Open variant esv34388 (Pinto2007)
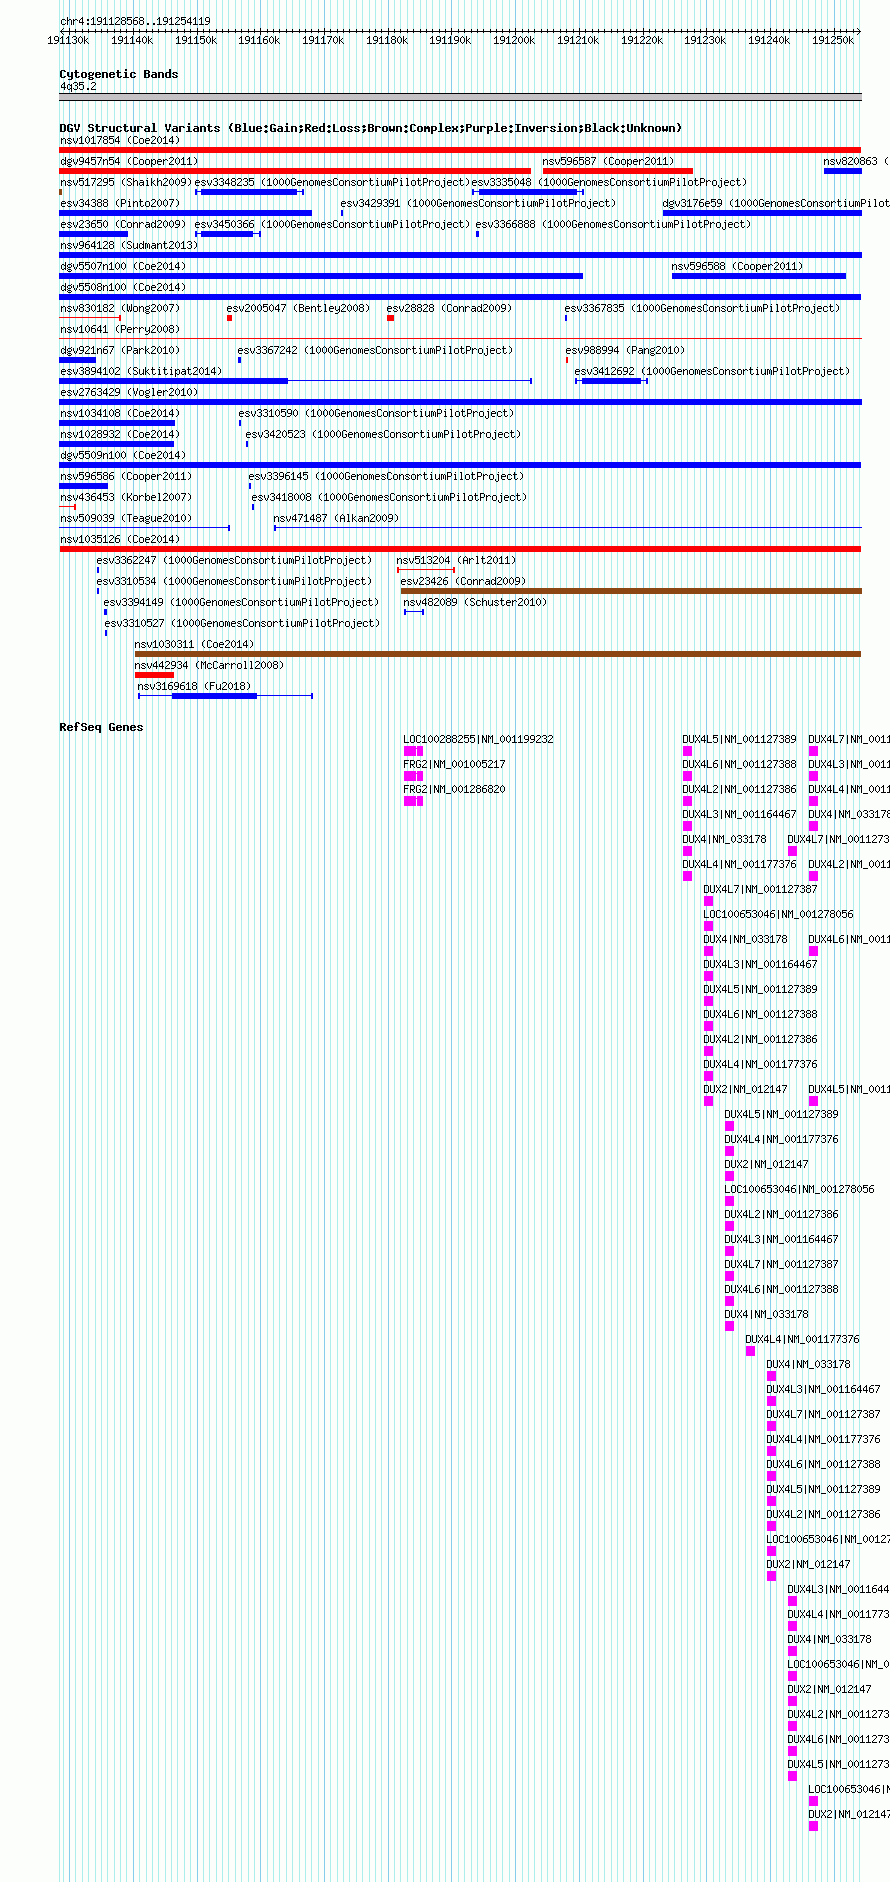 click(120, 203)
